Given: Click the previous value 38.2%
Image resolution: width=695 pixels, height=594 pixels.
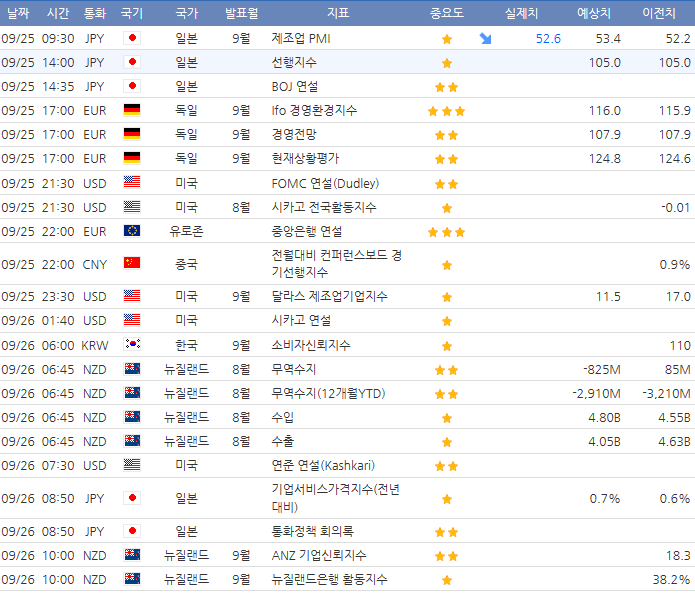Looking at the screenshot, I should pos(671,579).
